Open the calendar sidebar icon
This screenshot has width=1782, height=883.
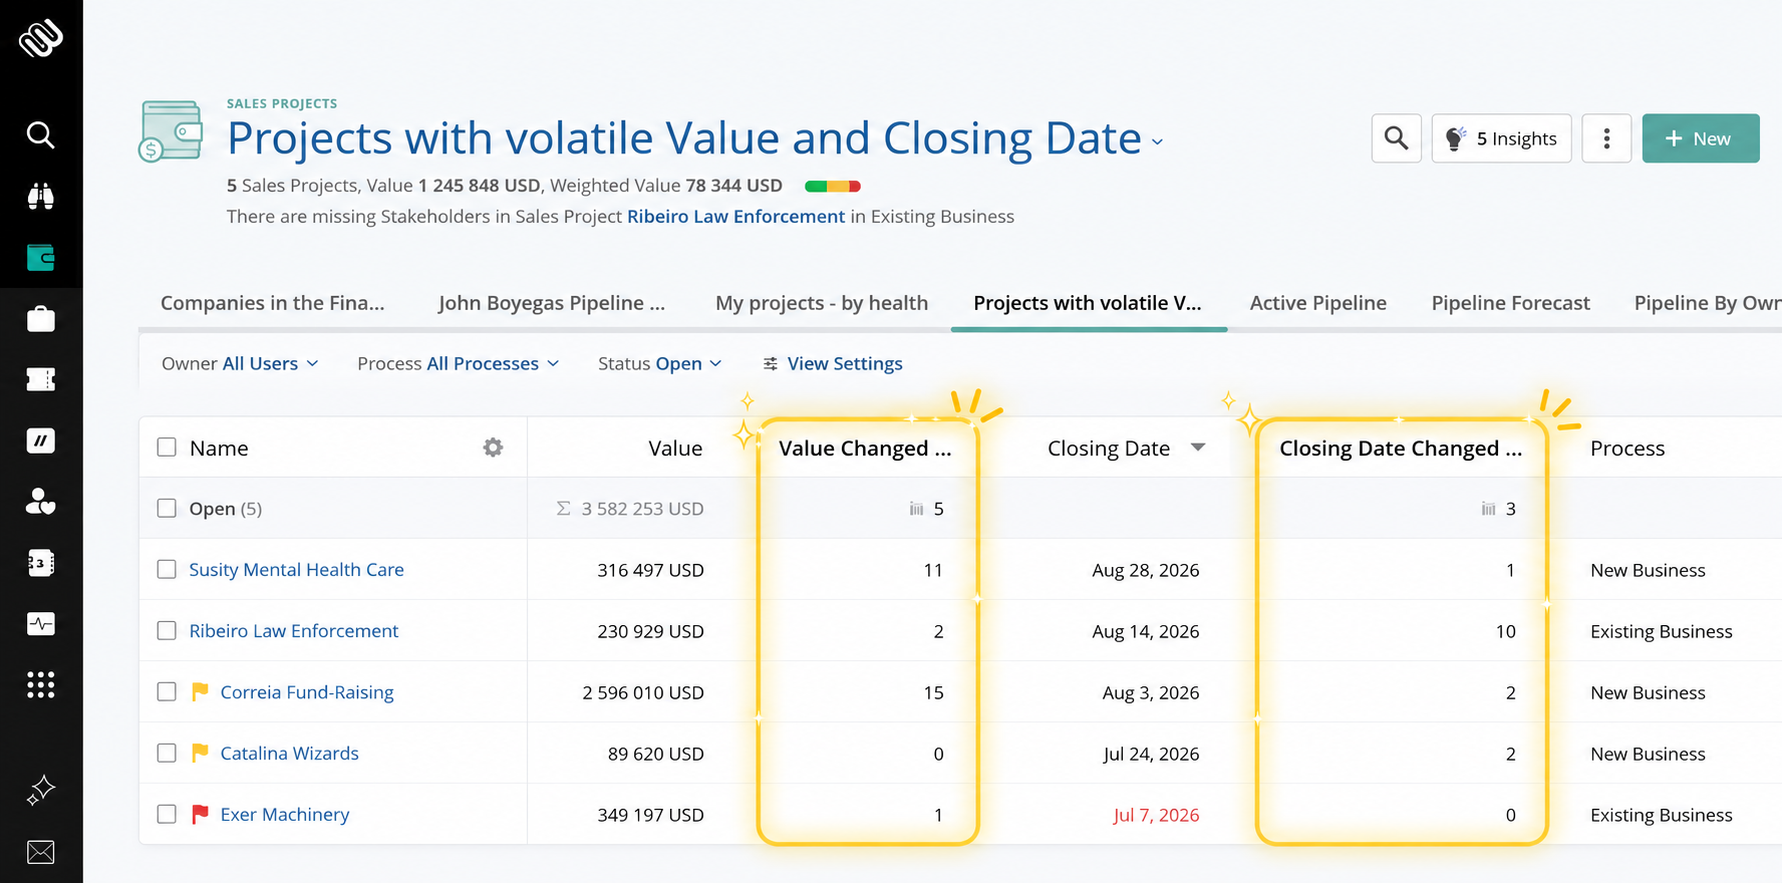[x=41, y=563]
